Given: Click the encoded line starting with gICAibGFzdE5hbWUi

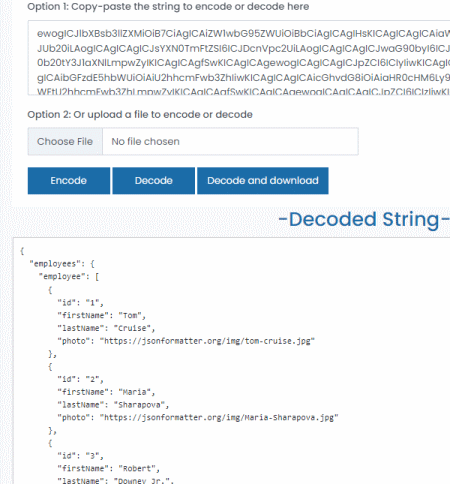Looking at the screenshot, I should click(x=243, y=78).
